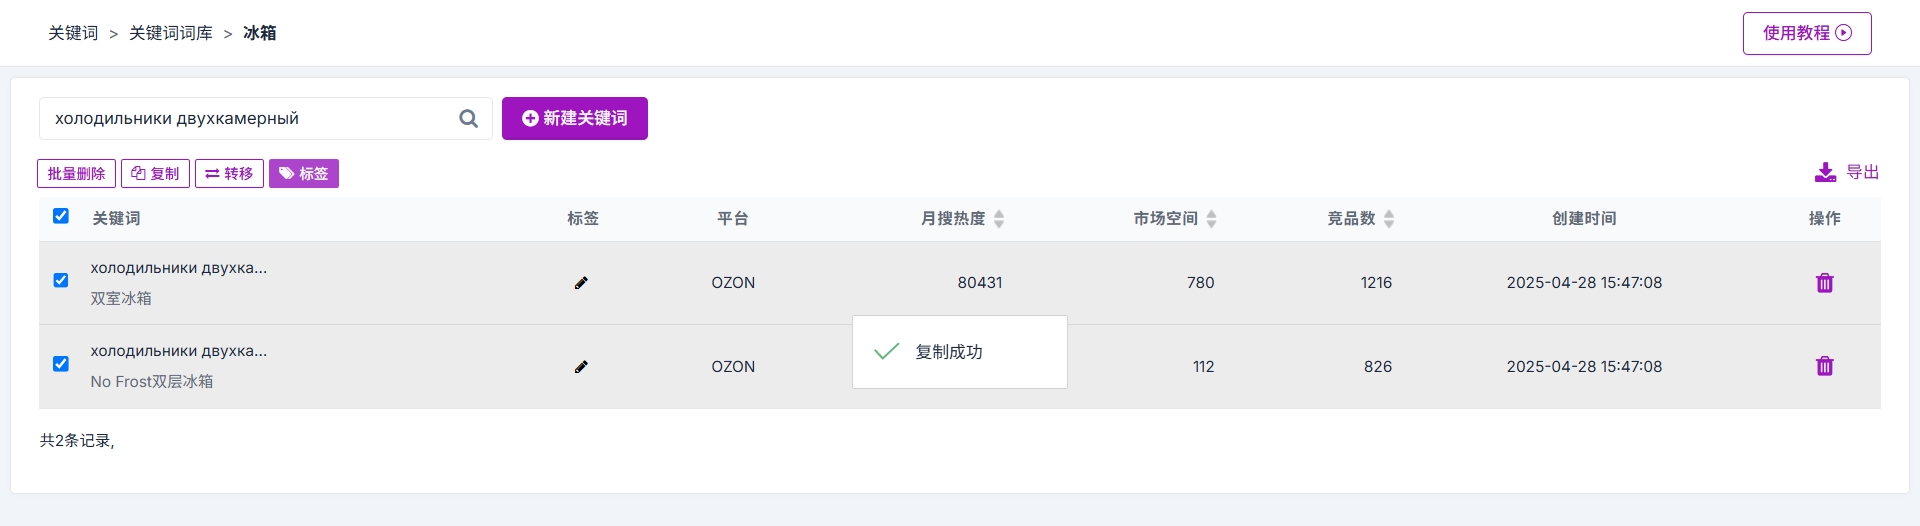Delete the No Frost双层冰箱 keyword via trash icon
This screenshot has width=1920, height=526.
[1824, 366]
